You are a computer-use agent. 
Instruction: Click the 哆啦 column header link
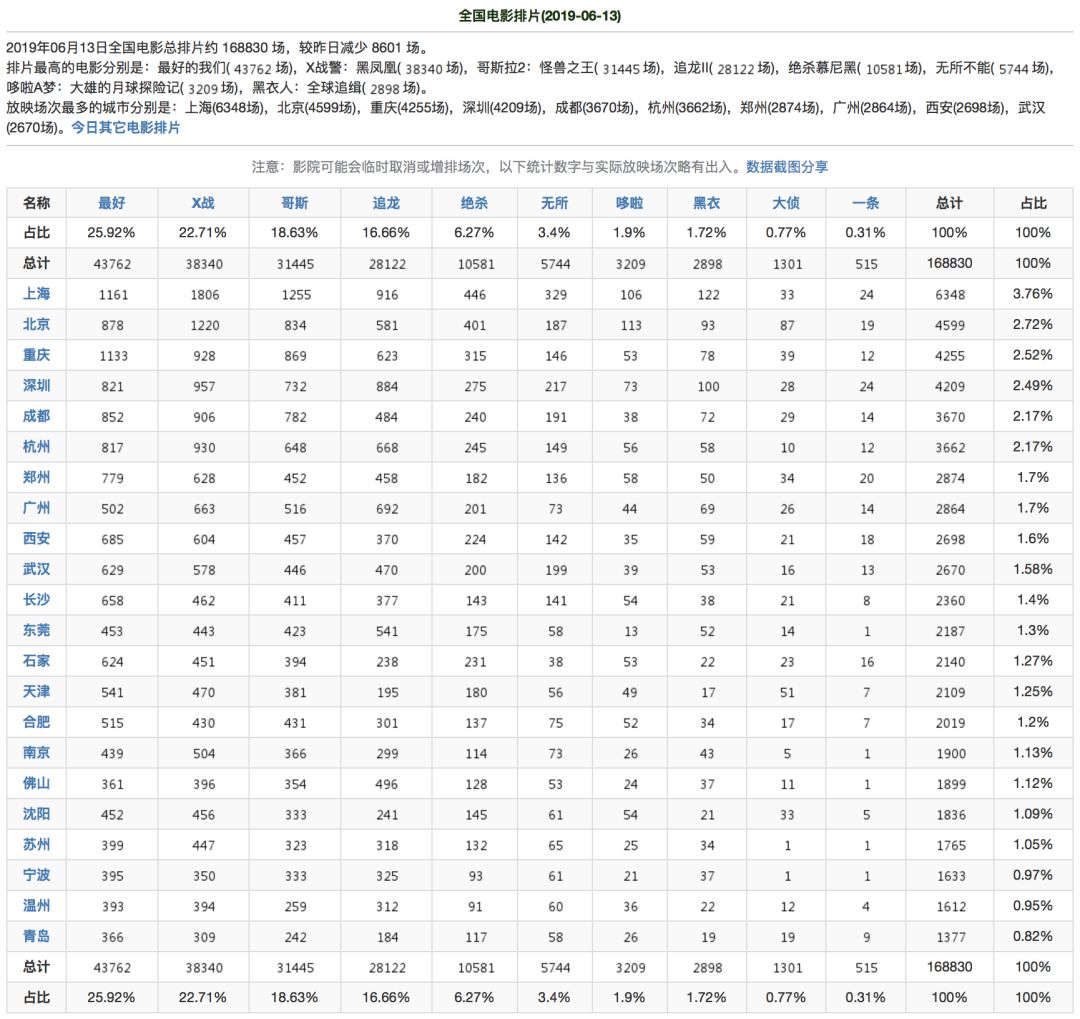pos(630,203)
